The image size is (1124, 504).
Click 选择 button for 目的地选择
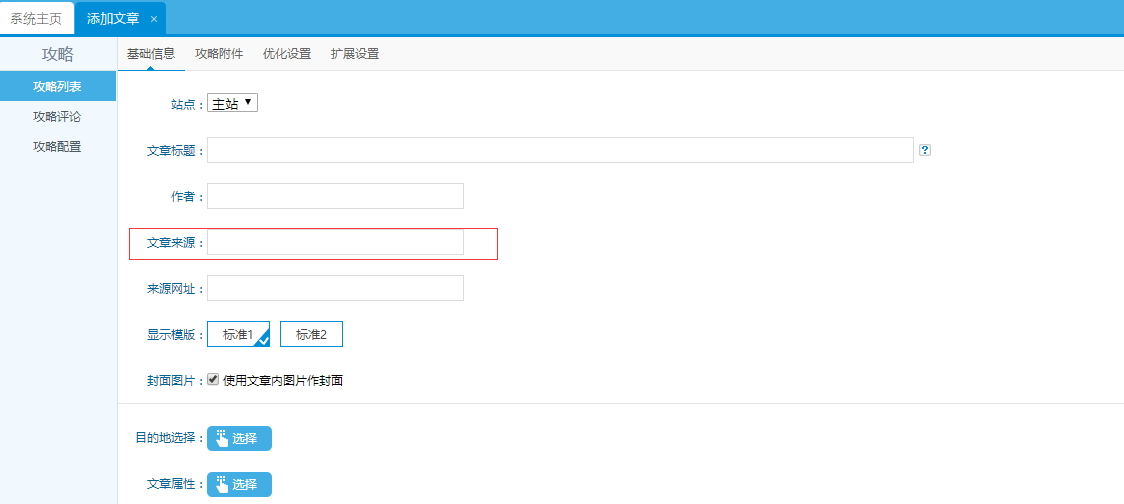tap(239, 438)
